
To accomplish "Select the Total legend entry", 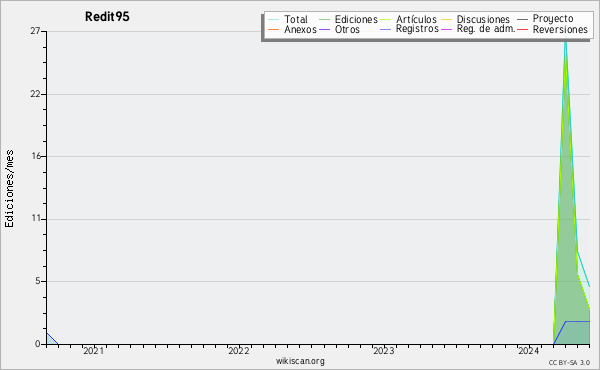I will (288, 19).
